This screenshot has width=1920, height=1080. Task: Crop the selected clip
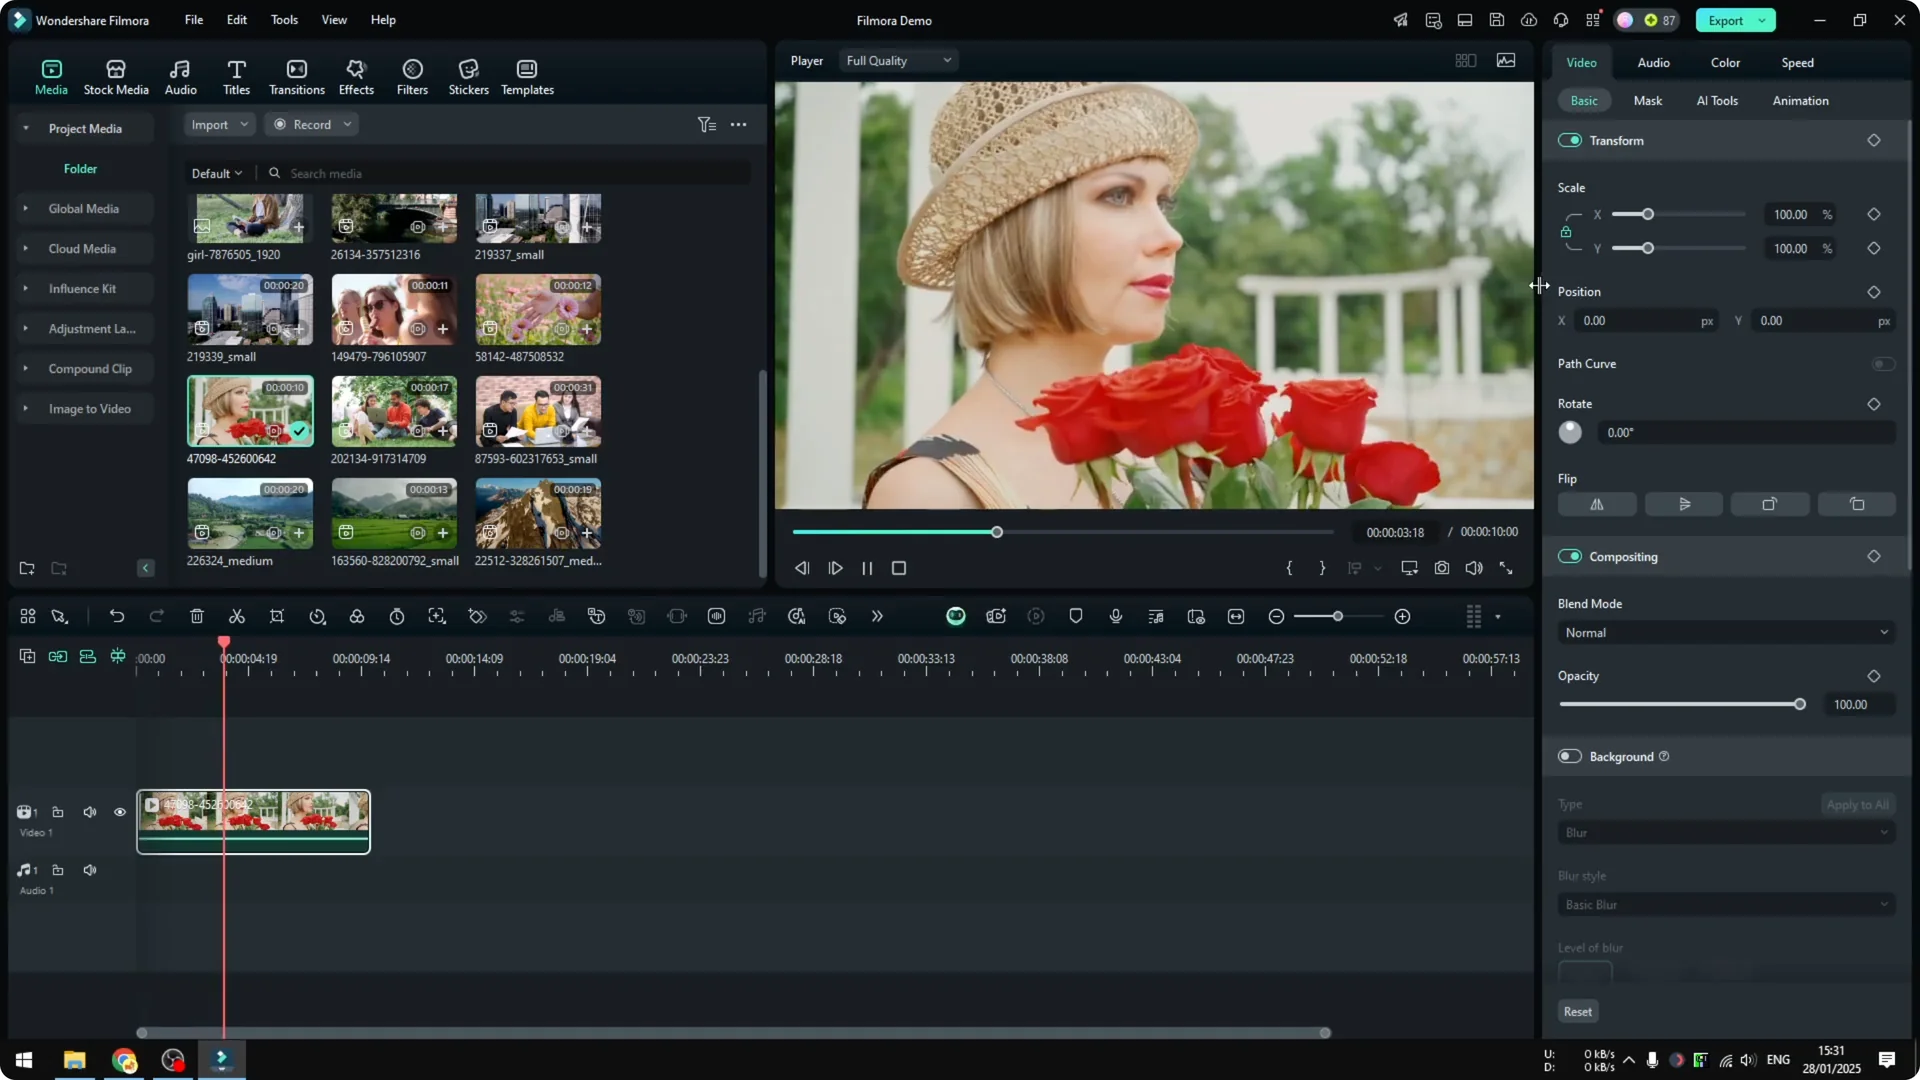(277, 616)
